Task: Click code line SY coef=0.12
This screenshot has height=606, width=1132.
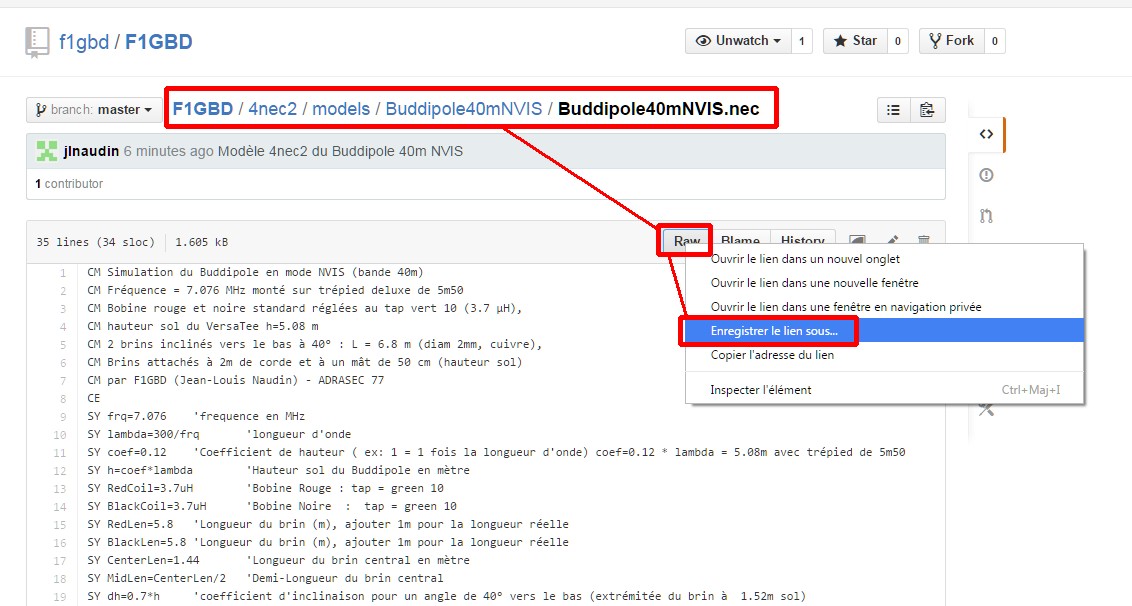Action: (x=496, y=453)
